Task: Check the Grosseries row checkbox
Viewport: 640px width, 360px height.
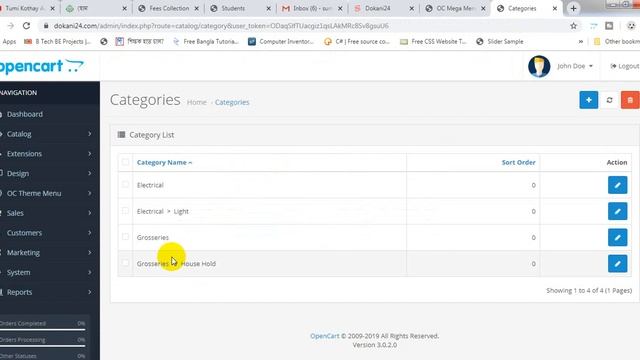Action: [x=125, y=237]
